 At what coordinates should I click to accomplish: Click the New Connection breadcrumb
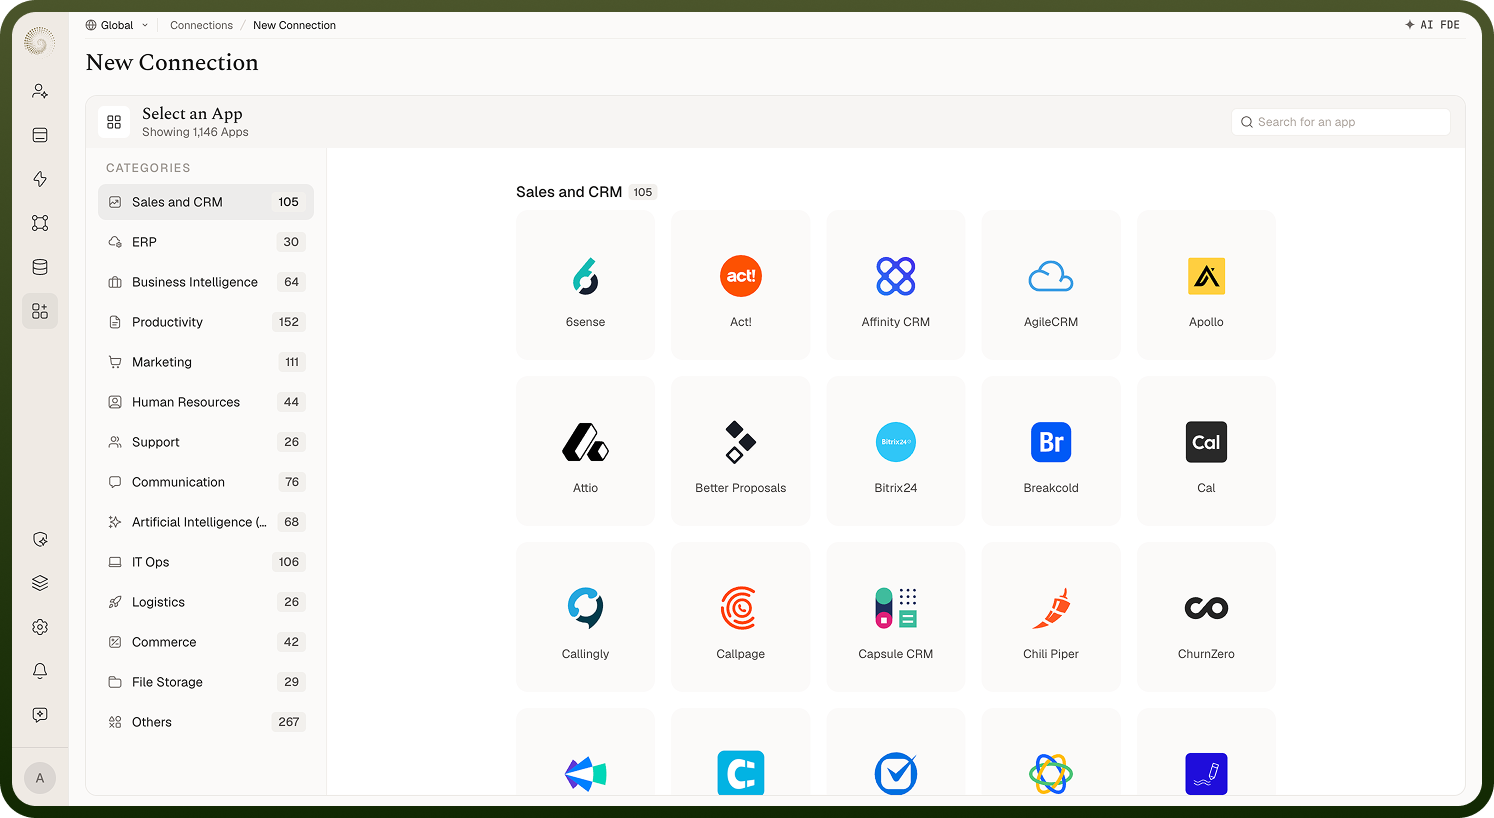click(x=294, y=25)
